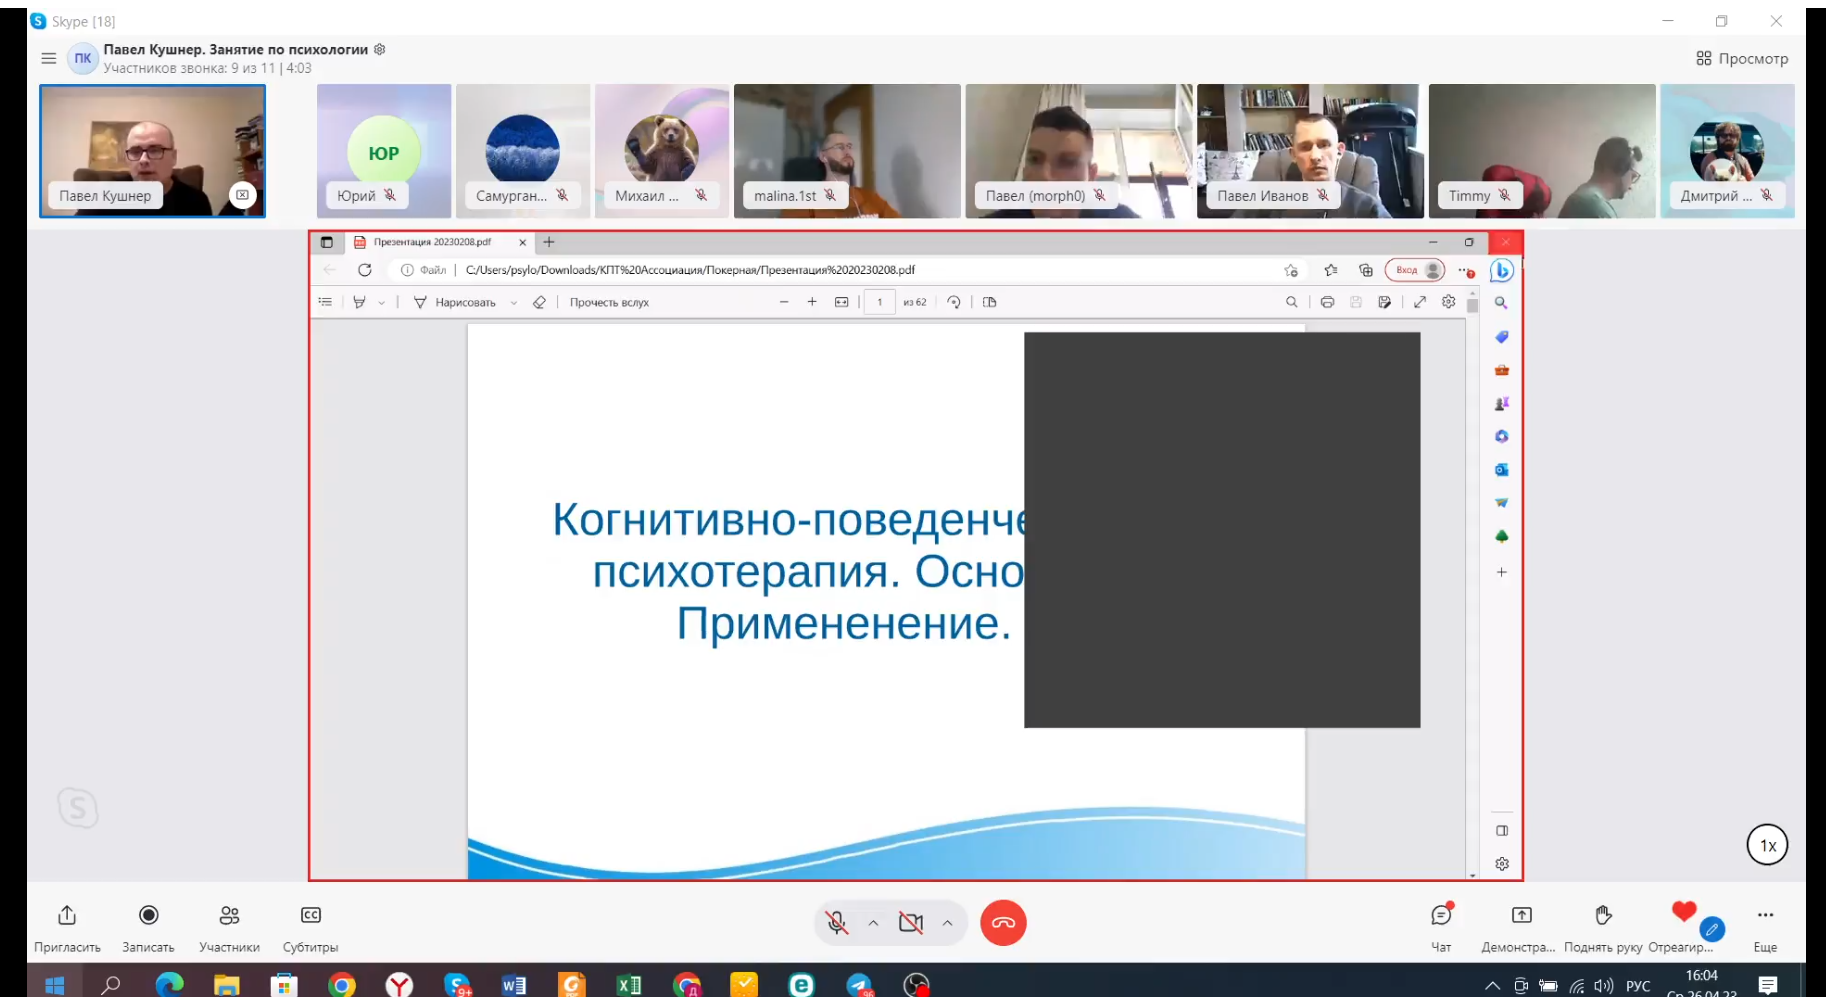The width and height of the screenshot is (1826, 997).
Task: Turn on the video camera
Action: (x=911, y=923)
